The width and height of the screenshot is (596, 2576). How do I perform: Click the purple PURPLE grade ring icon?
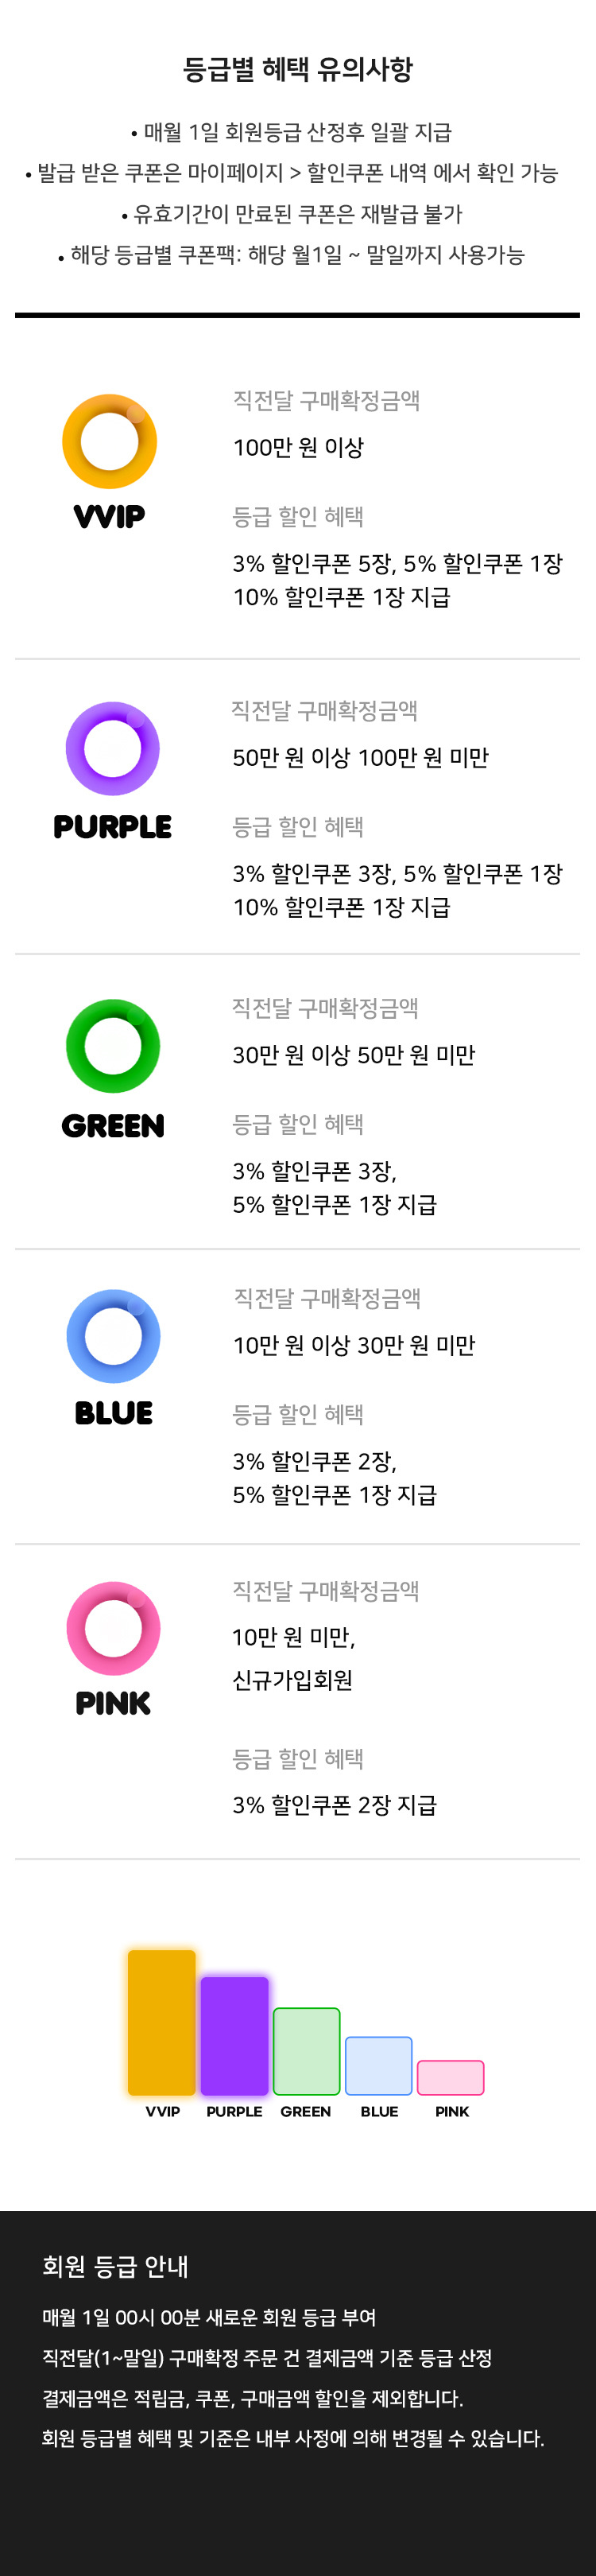pyautogui.click(x=113, y=748)
